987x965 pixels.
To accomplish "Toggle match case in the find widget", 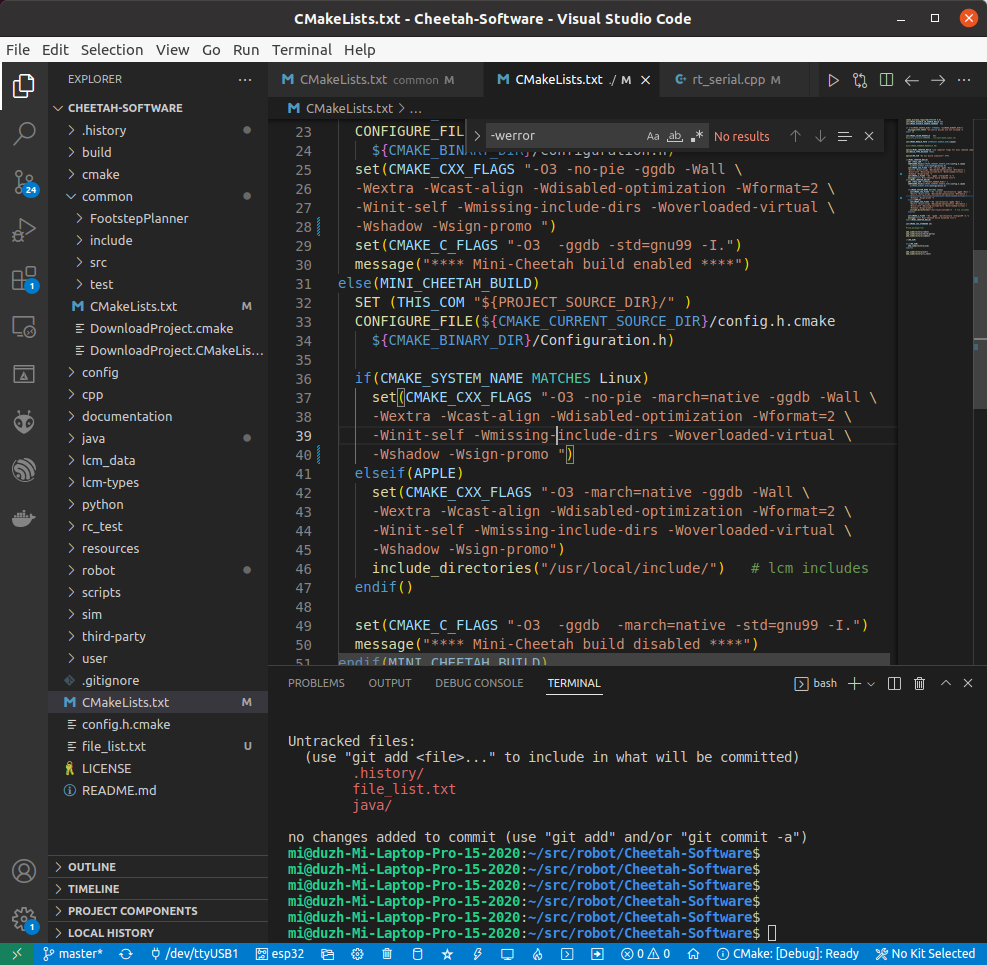I will tap(653, 135).
